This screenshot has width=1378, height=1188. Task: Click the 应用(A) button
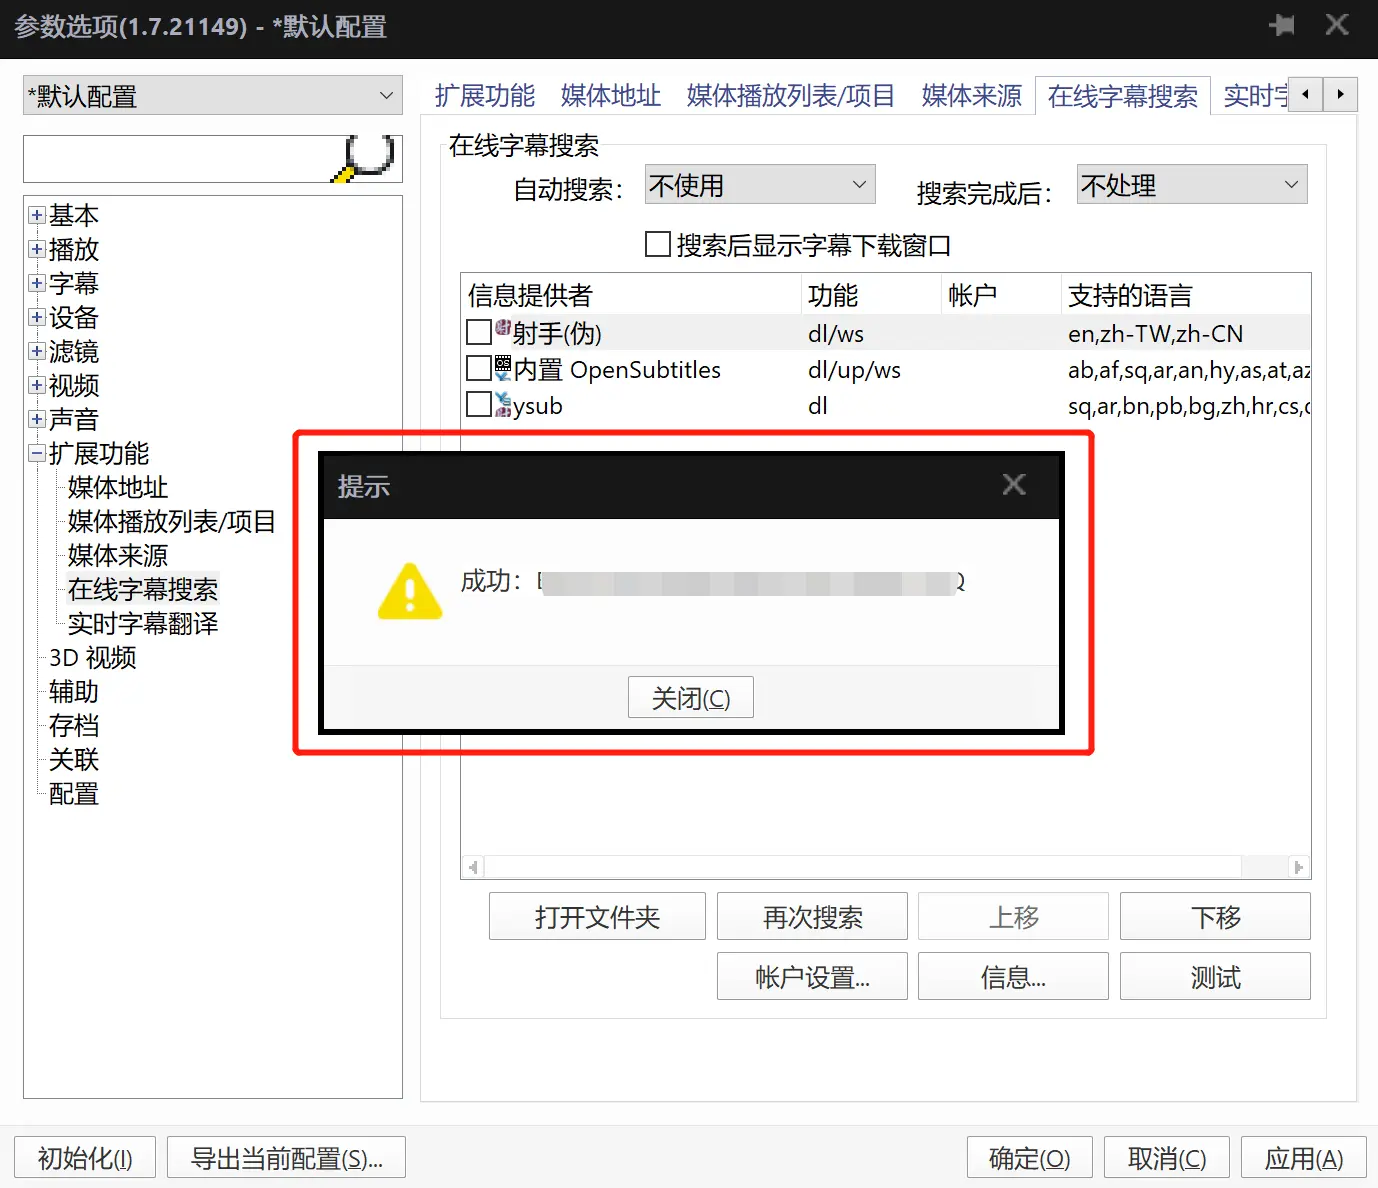point(1304,1158)
